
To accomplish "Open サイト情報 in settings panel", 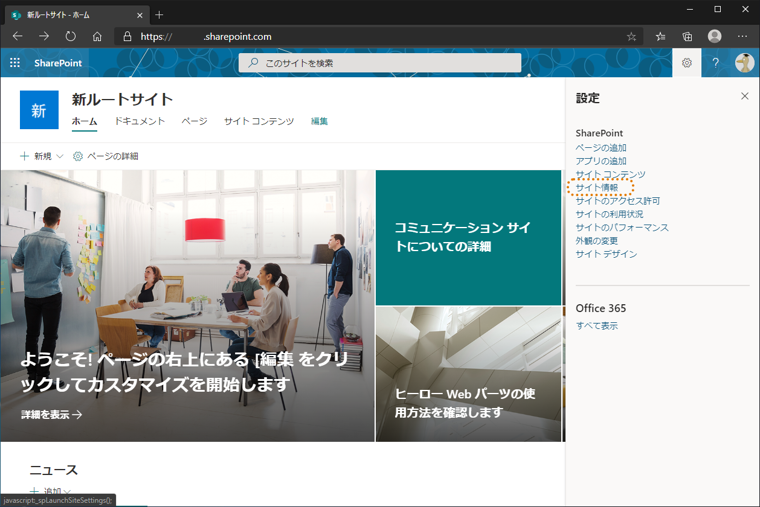I will pyautogui.click(x=597, y=187).
